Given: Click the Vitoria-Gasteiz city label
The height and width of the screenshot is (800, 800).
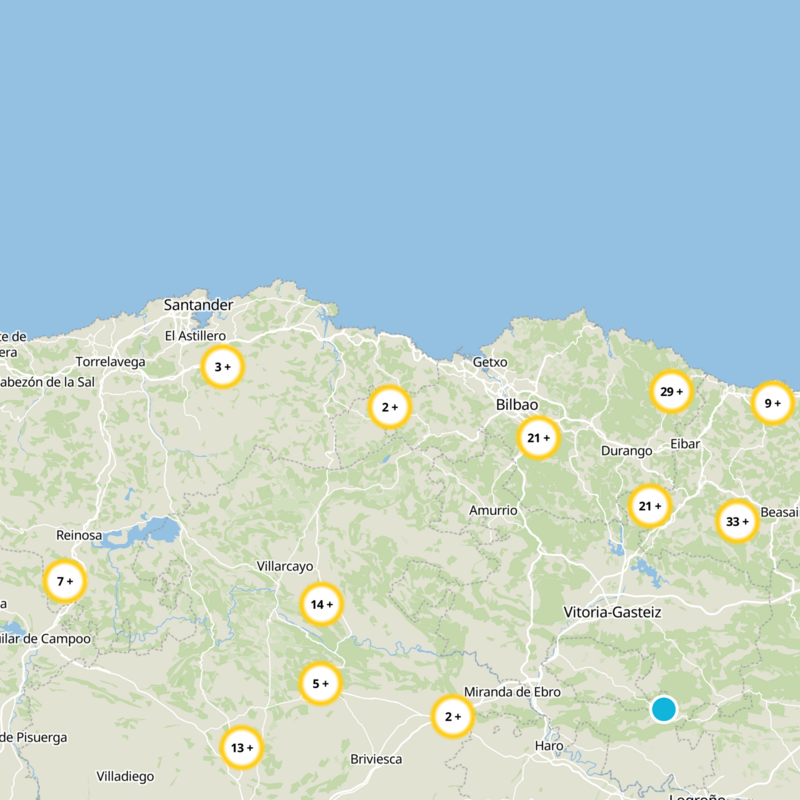Looking at the screenshot, I should [x=612, y=611].
